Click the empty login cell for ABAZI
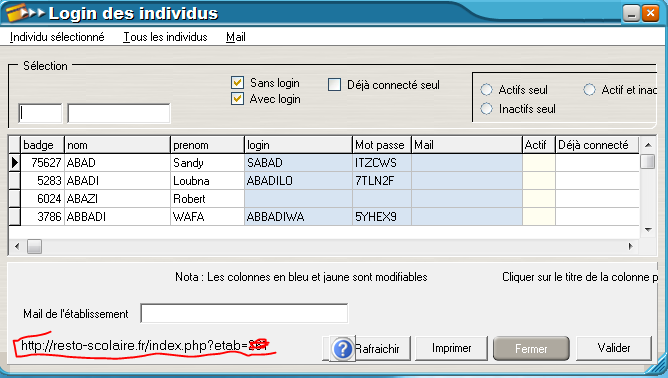The width and height of the screenshot is (668, 378). coord(298,199)
